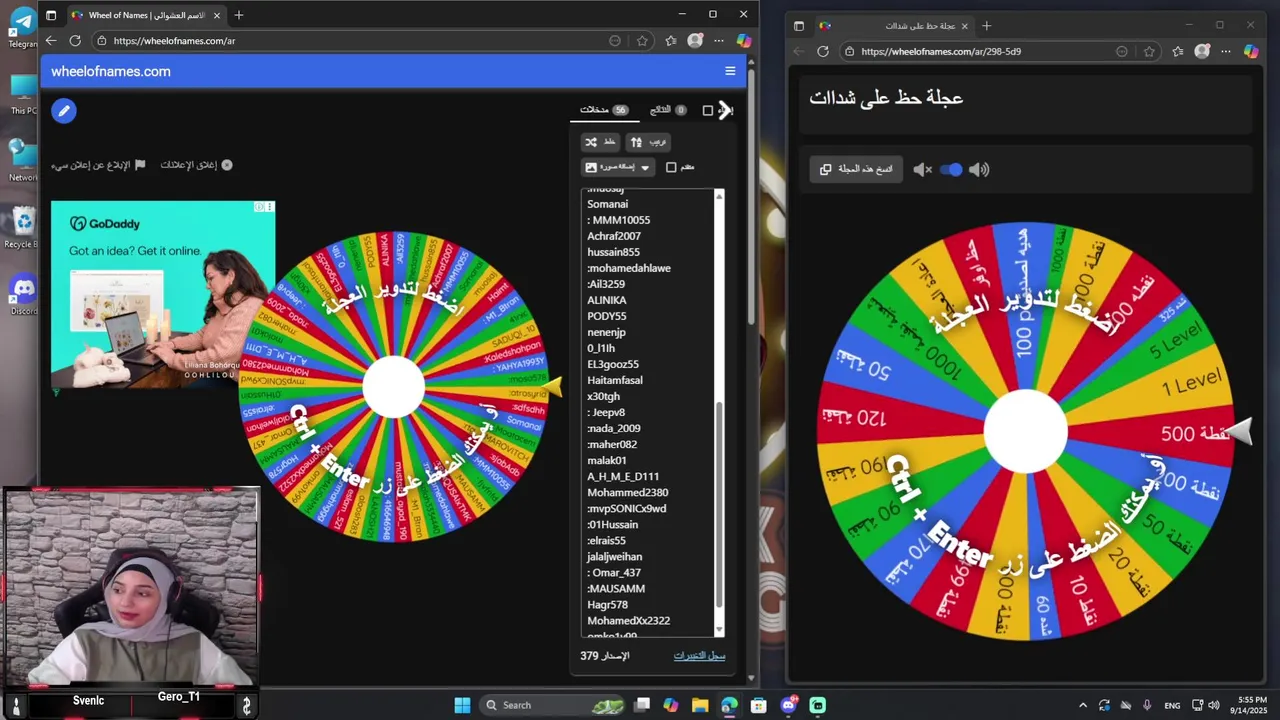Screen dimensions: 1280x720
Task: Open tab actions menu in the left browser
Action: pos(51,15)
